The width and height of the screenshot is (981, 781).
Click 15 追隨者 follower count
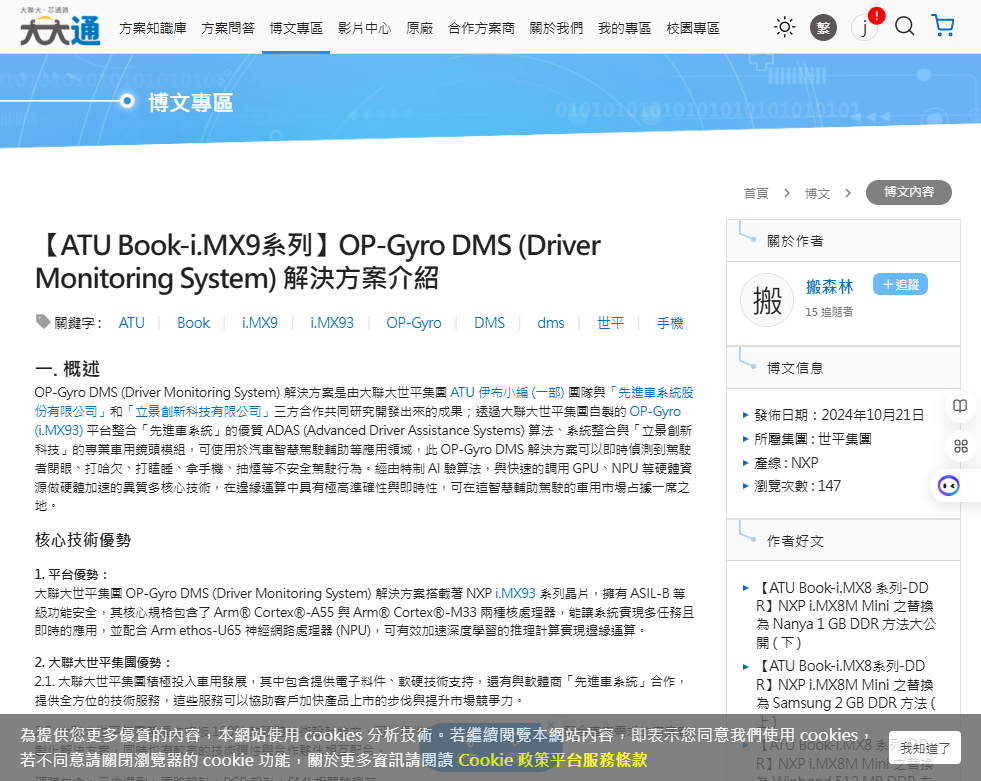828,312
